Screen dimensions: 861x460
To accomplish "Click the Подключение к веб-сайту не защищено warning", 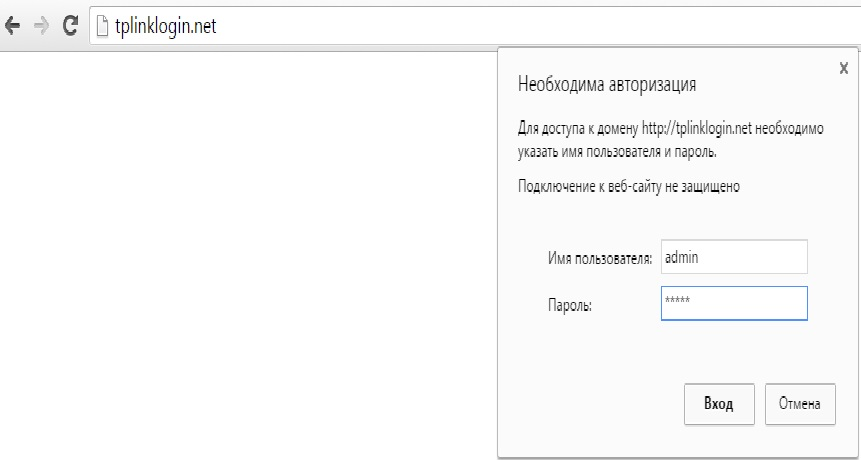I will pyautogui.click(x=628, y=186).
